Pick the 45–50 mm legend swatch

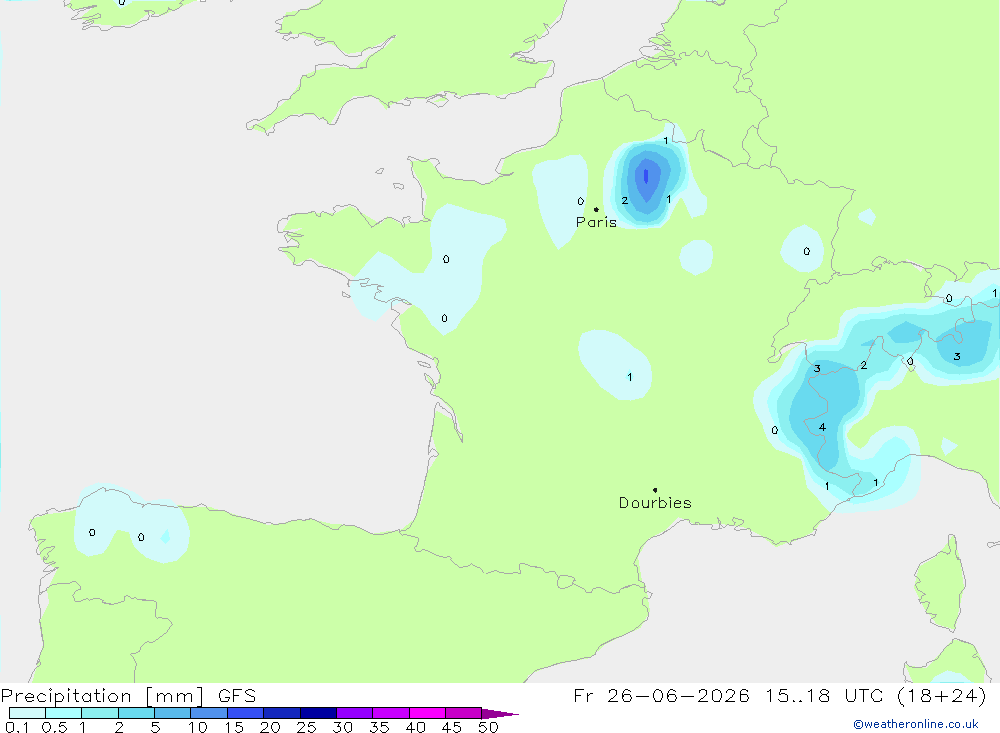click(x=464, y=713)
